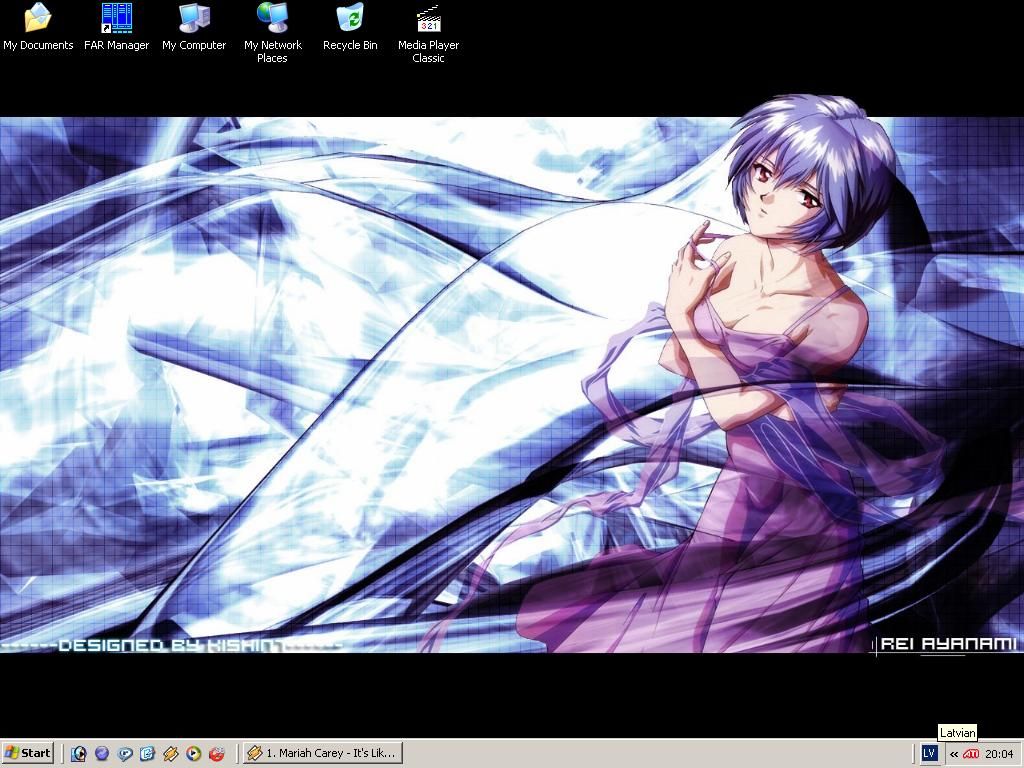Select the Recycle Bin icon
The width and height of the screenshot is (1024, 768).
[x=350, y=26]
